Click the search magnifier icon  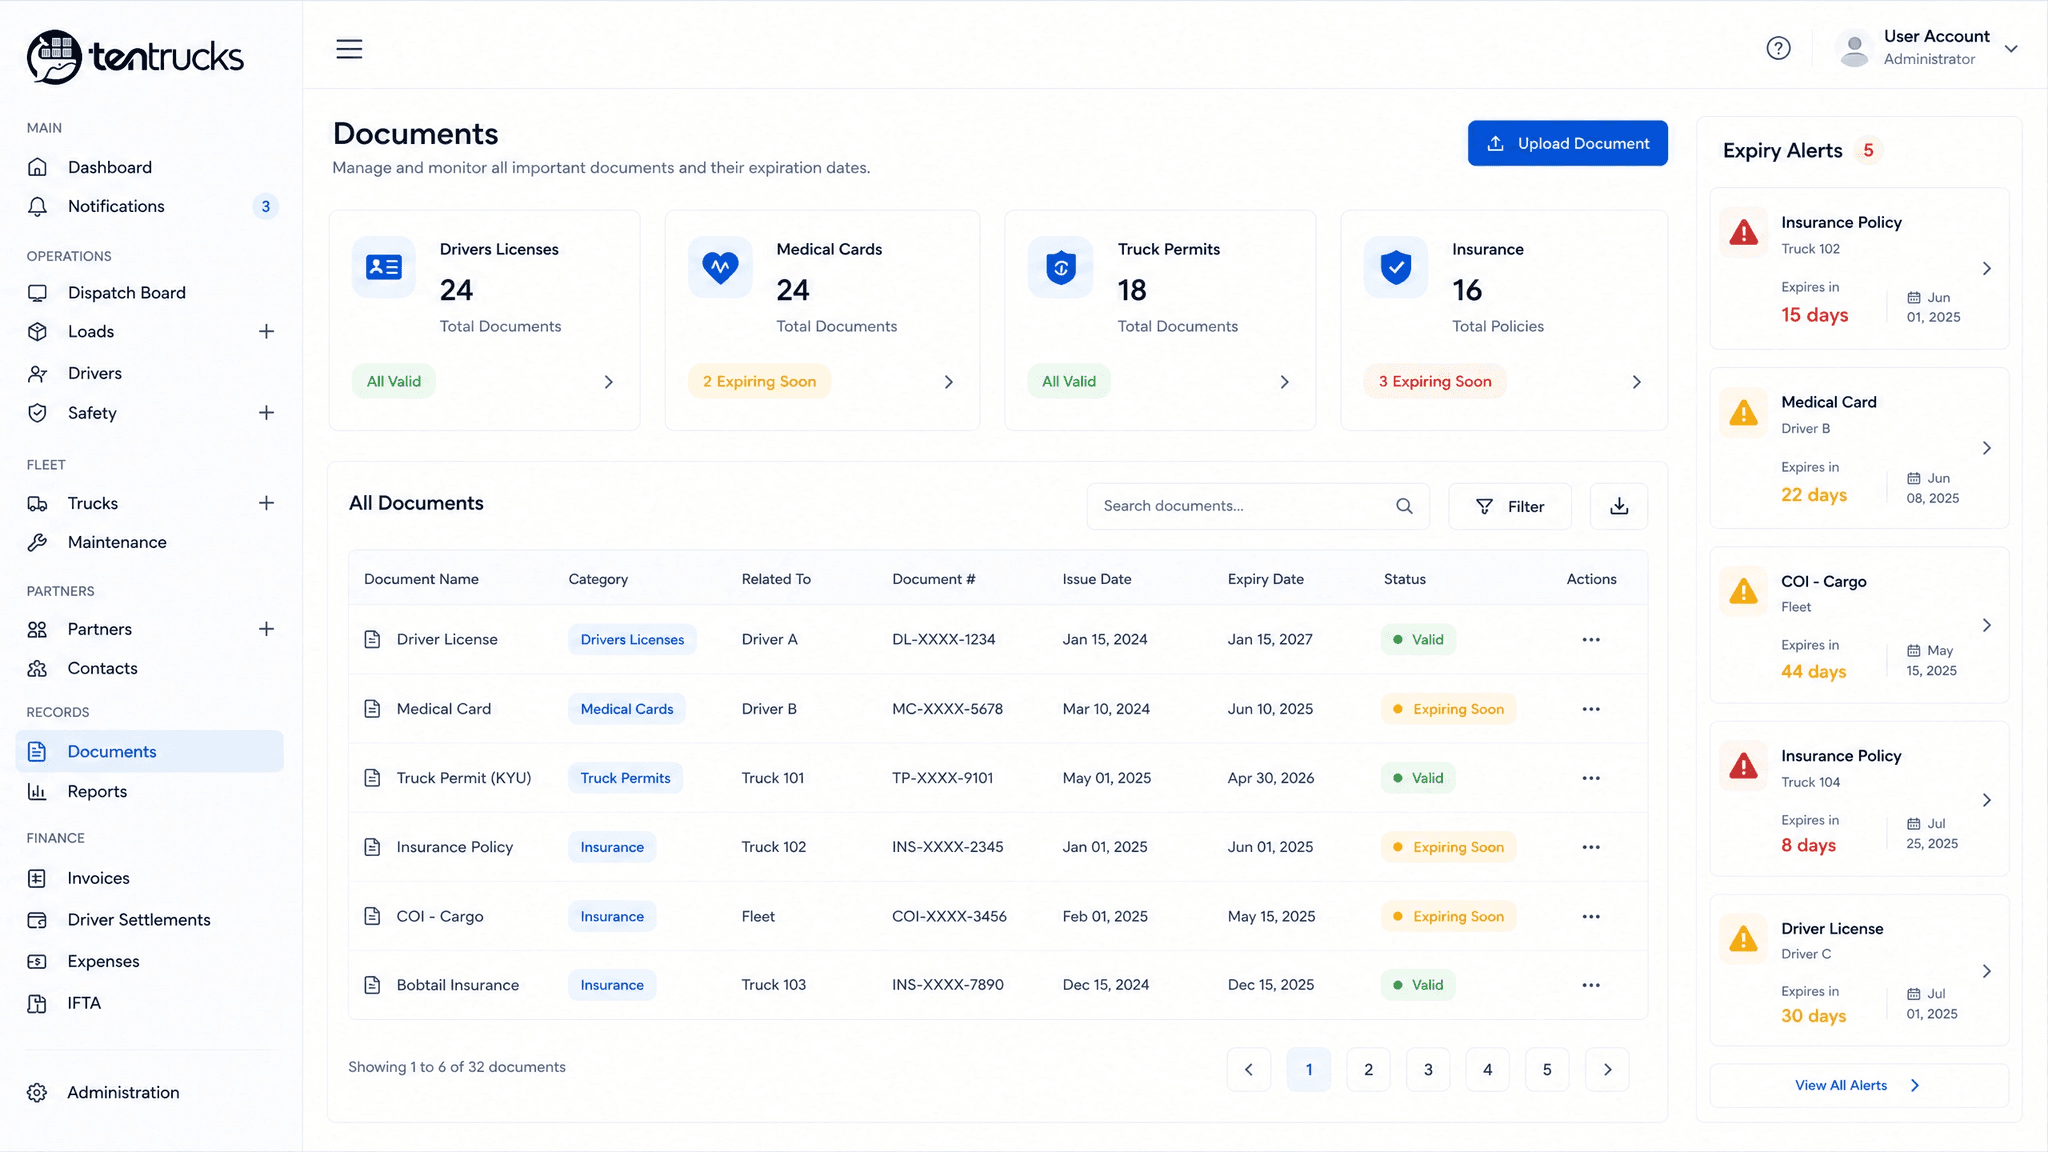click(x=1404, y=506)
